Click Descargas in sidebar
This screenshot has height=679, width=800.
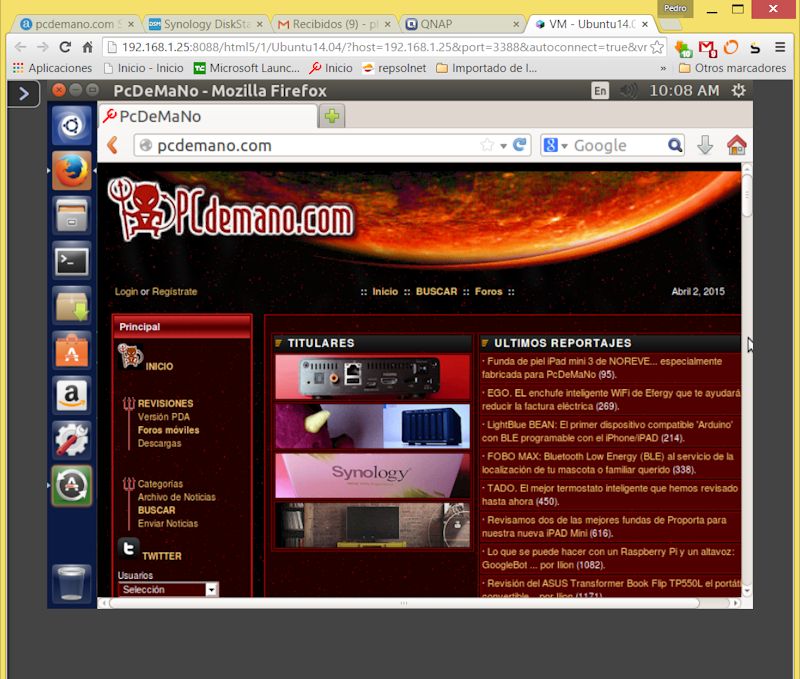(159, 443)
